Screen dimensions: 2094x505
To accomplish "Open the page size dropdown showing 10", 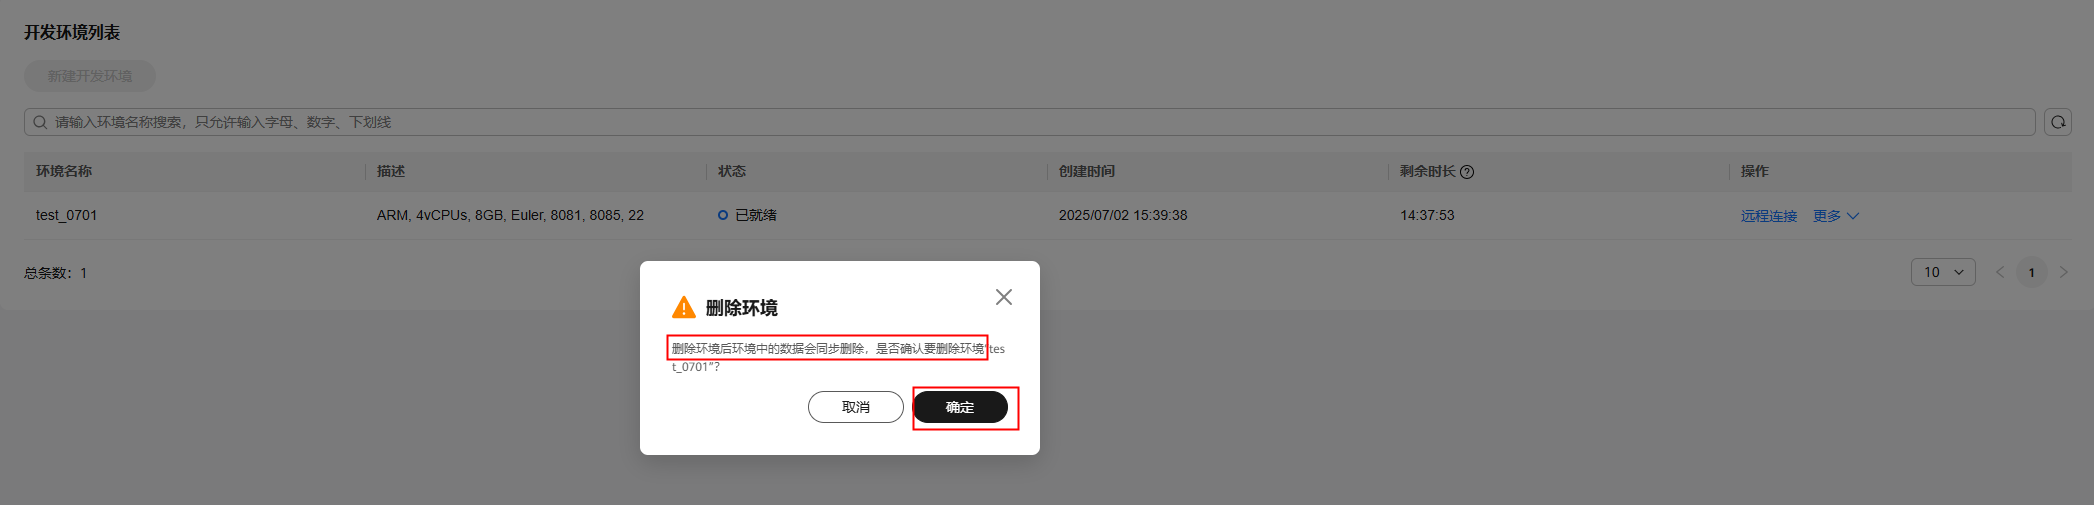I will tap(1943, 272).
